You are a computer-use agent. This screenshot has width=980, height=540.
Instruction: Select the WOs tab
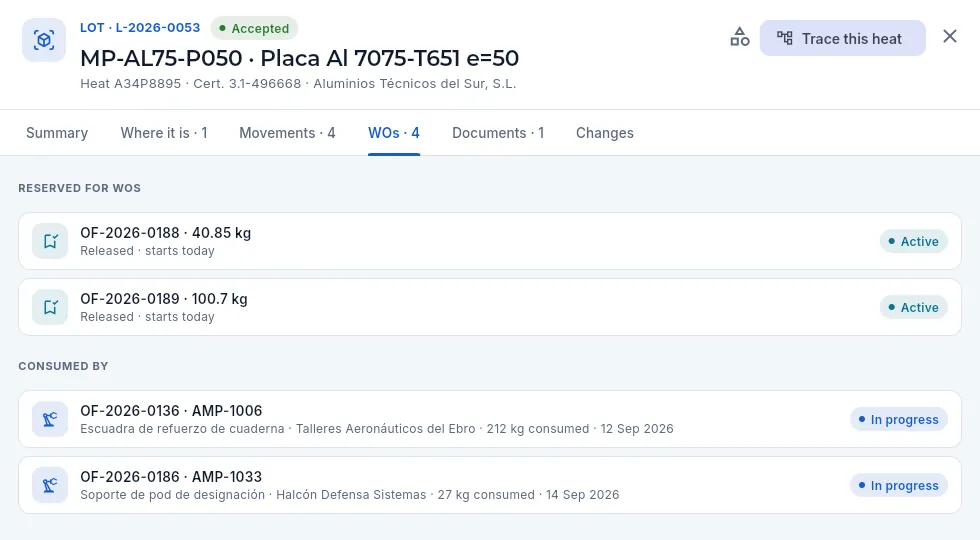coord(394,133)
